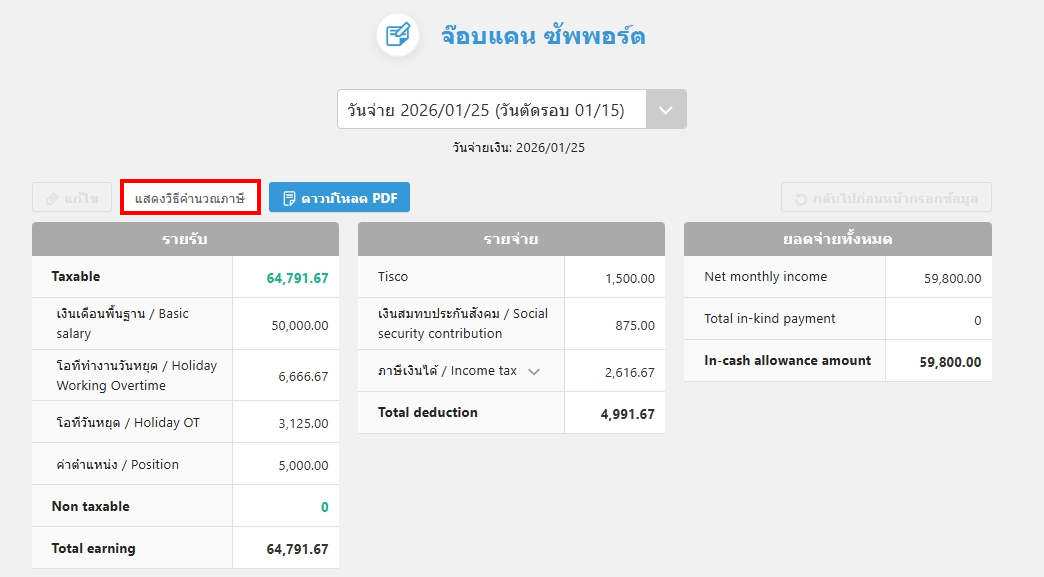Select the green Taxable amount 64,791.67

pos(297,278)
